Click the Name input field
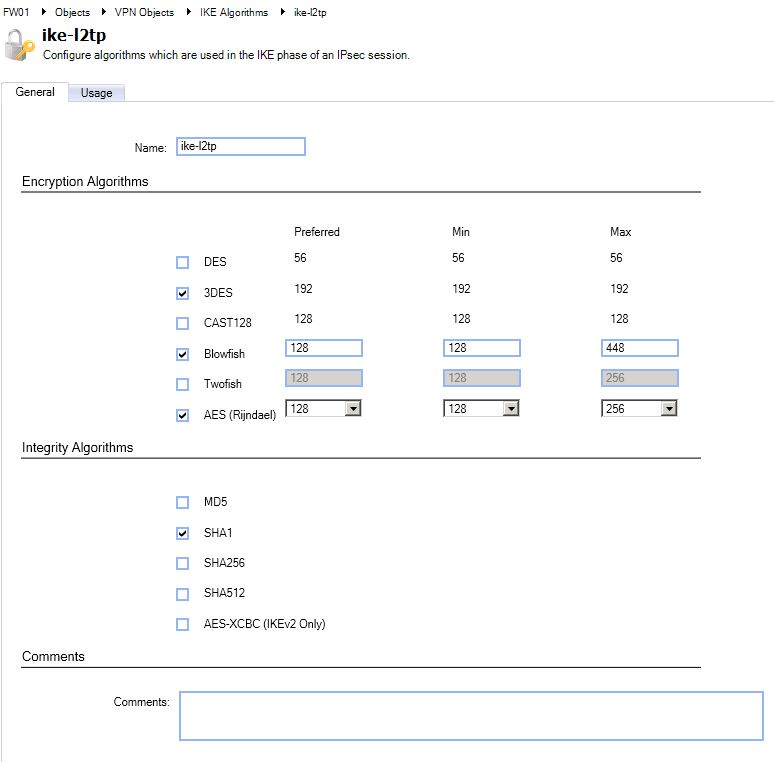Viewport: 774px width, 762px height. coord(240,147)
